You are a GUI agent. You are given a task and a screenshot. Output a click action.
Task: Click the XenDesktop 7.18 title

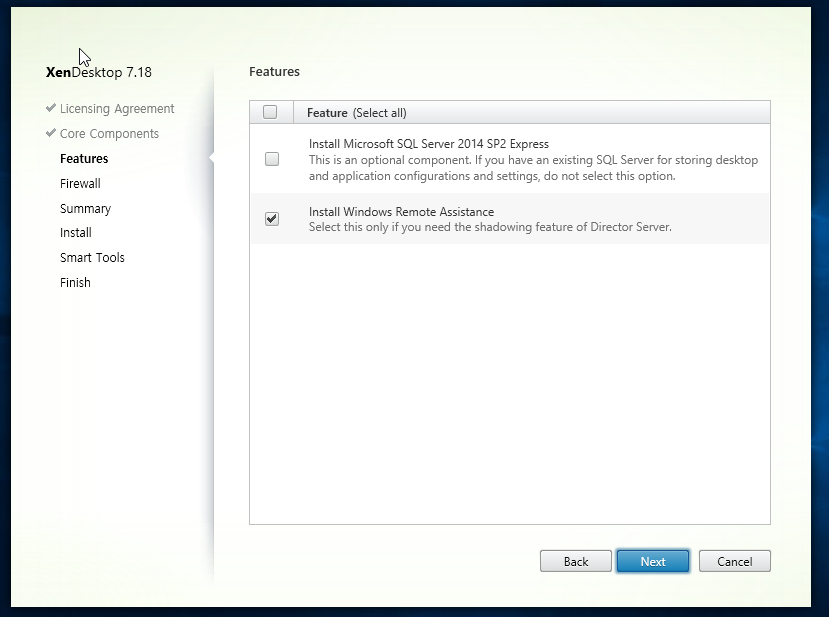(99, 72)
